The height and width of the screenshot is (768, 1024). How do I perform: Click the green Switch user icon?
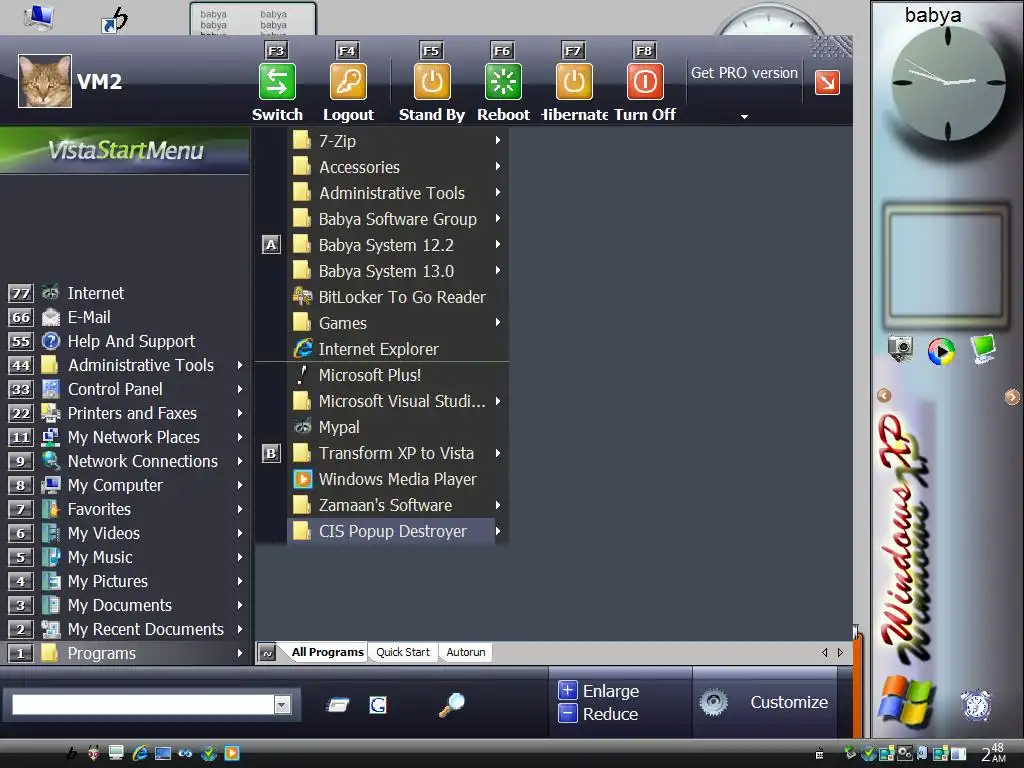coord(277,82)
